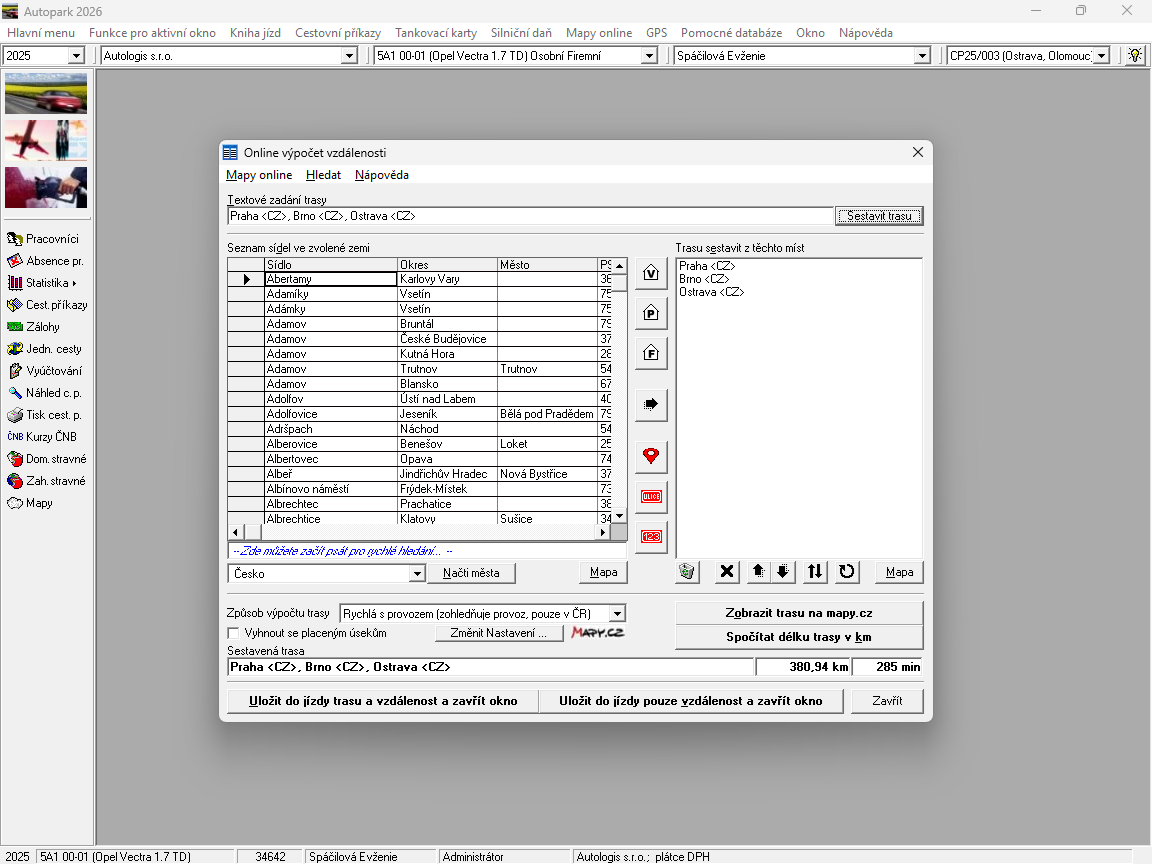
Task: Click the black arrow add-to-route button
Action: (651, 404)
